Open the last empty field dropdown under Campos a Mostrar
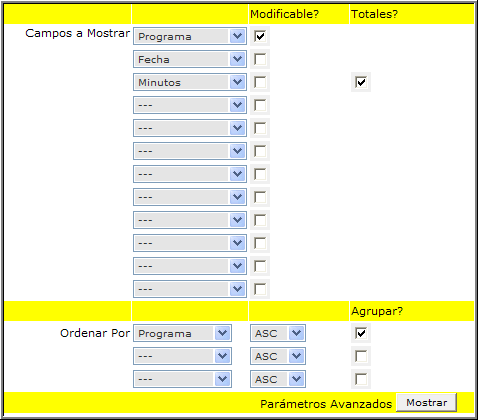This screenshot has height=420, width=478. pos(190,289)
